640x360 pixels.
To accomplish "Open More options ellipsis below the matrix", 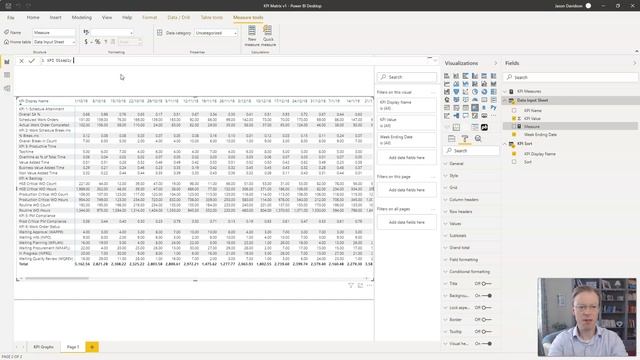I will [369, 286].
